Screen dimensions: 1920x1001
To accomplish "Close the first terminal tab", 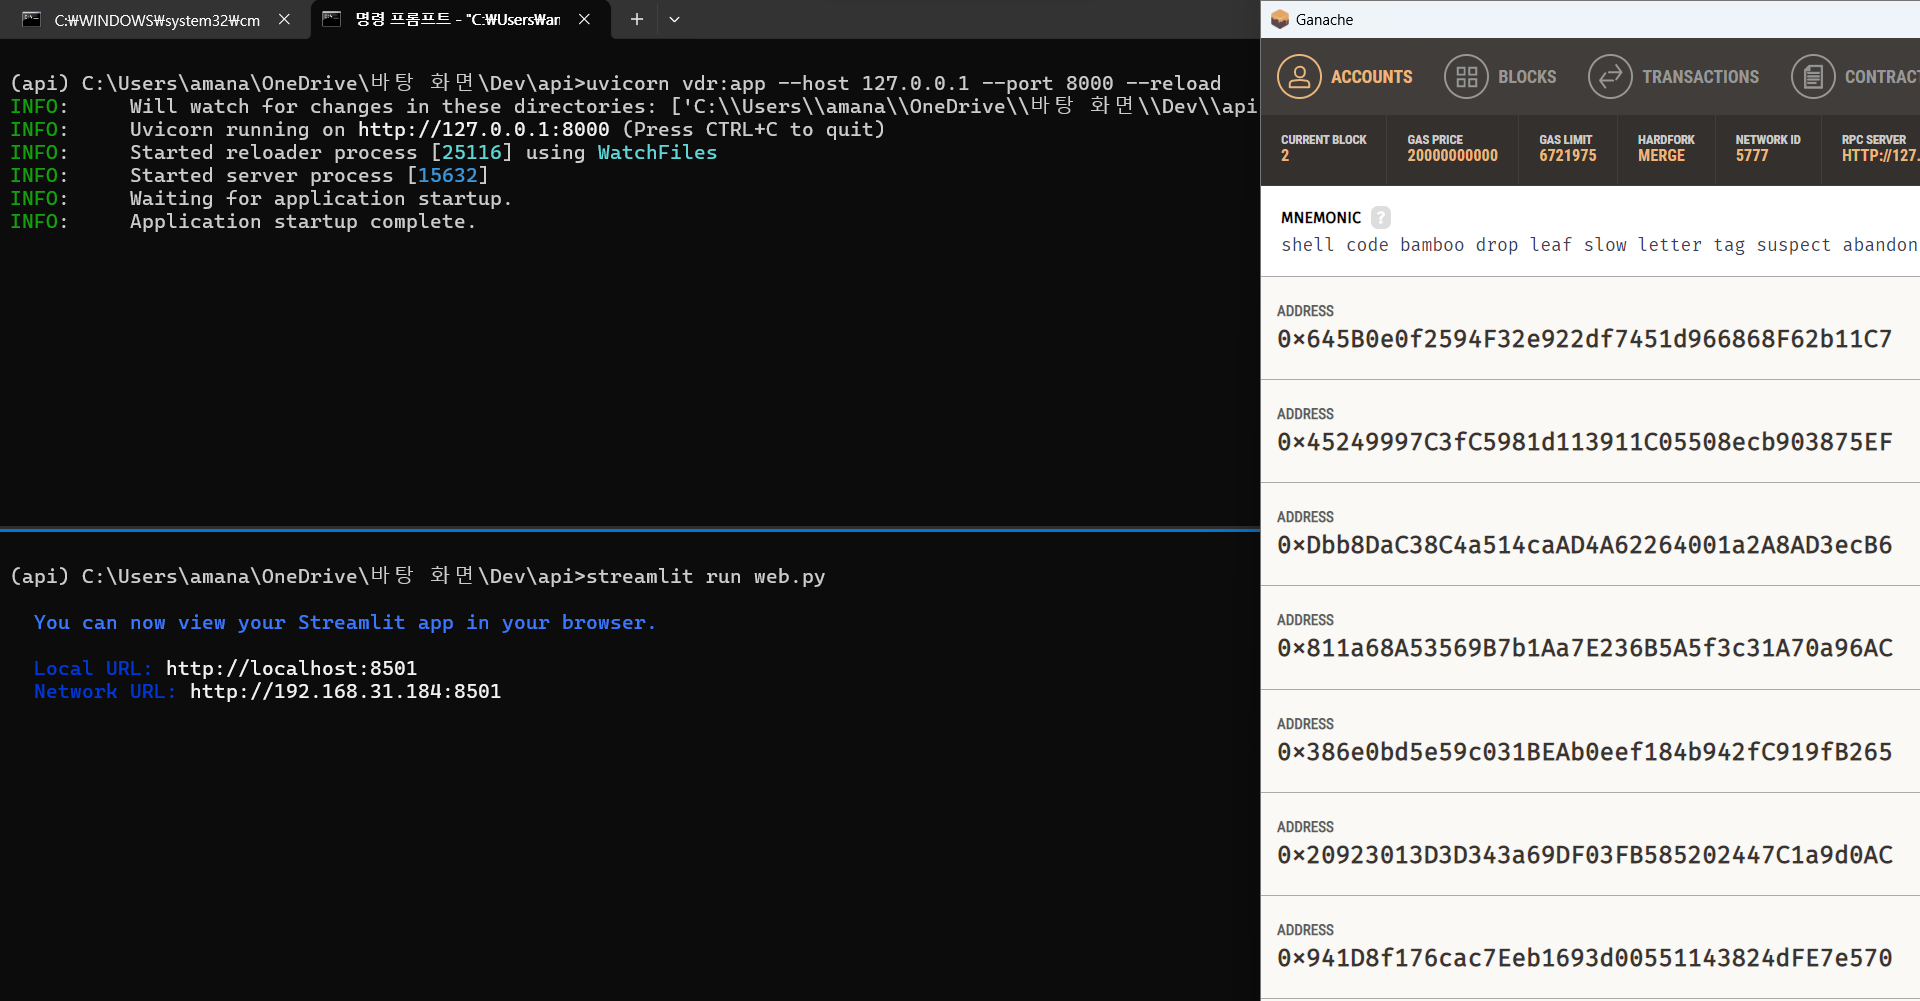I will [284, 19].
